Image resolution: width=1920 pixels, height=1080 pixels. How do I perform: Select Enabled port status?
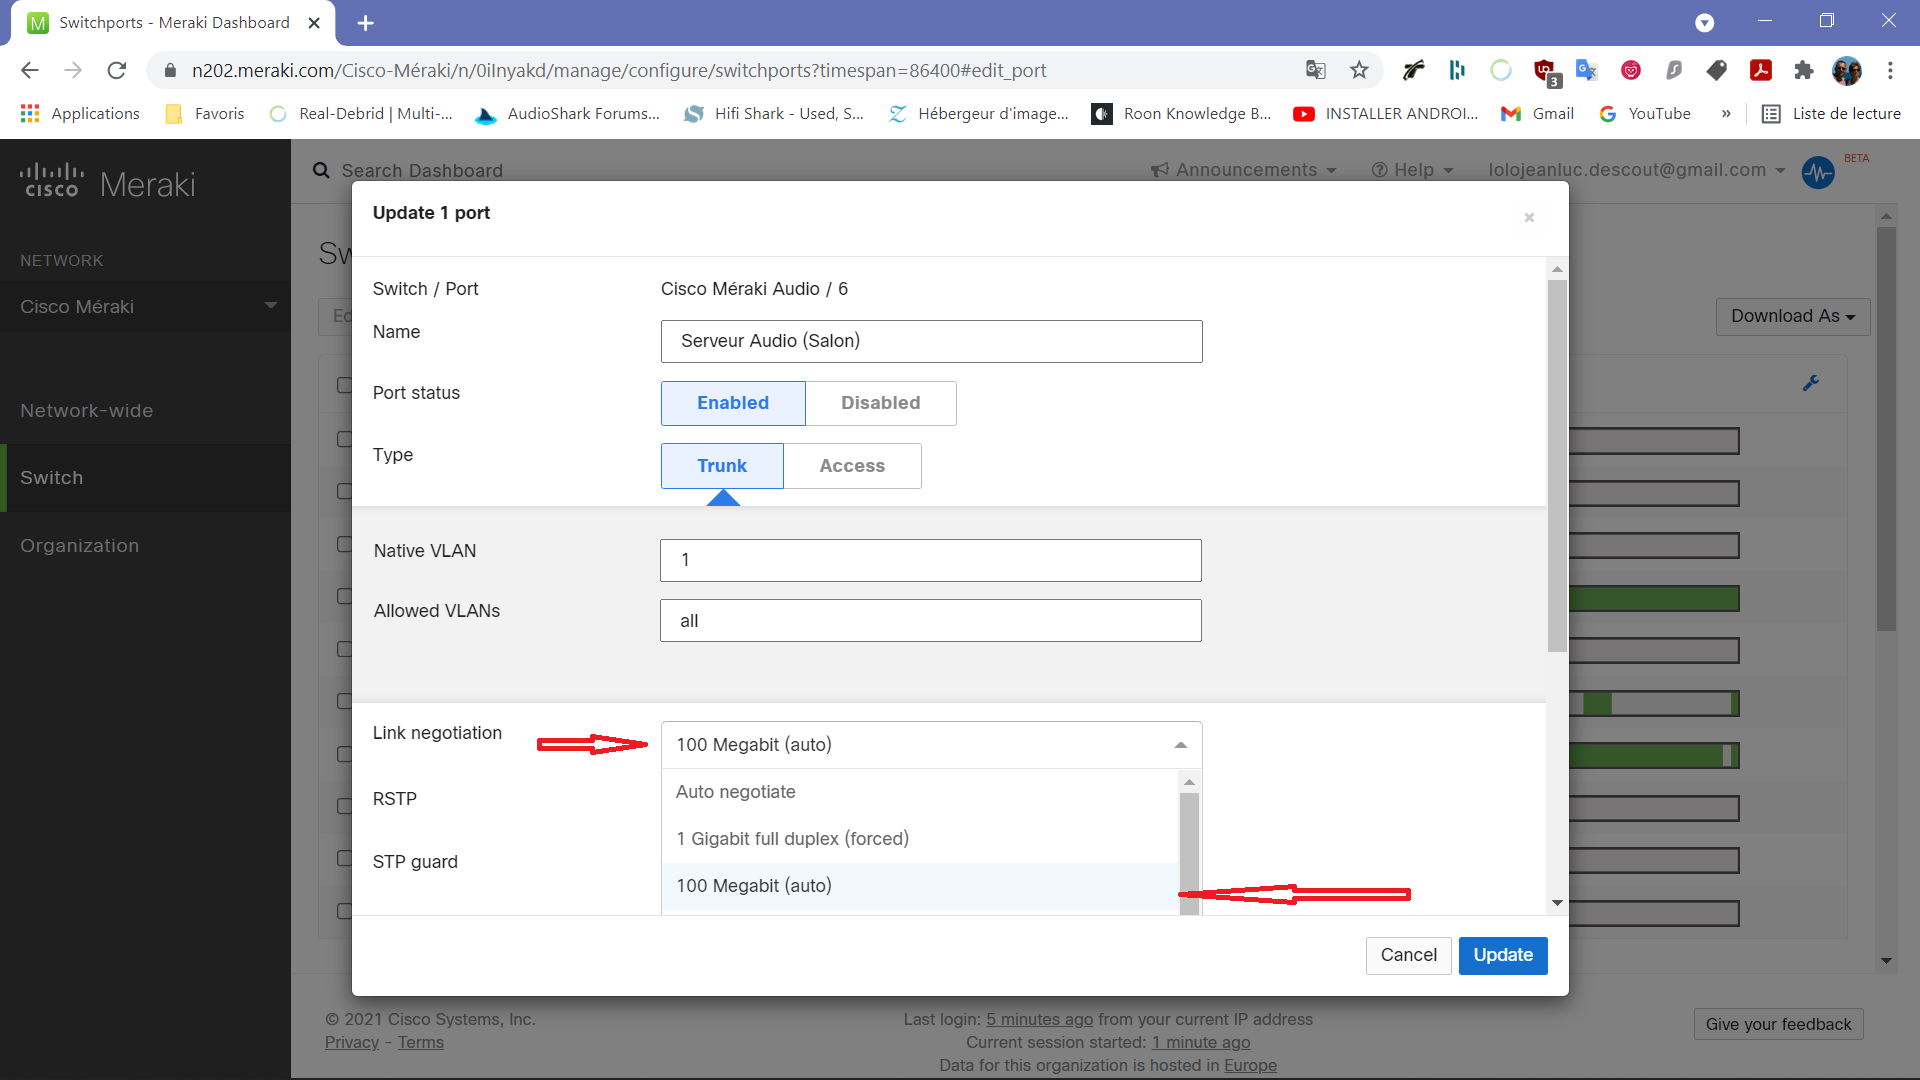pos(732,403)
